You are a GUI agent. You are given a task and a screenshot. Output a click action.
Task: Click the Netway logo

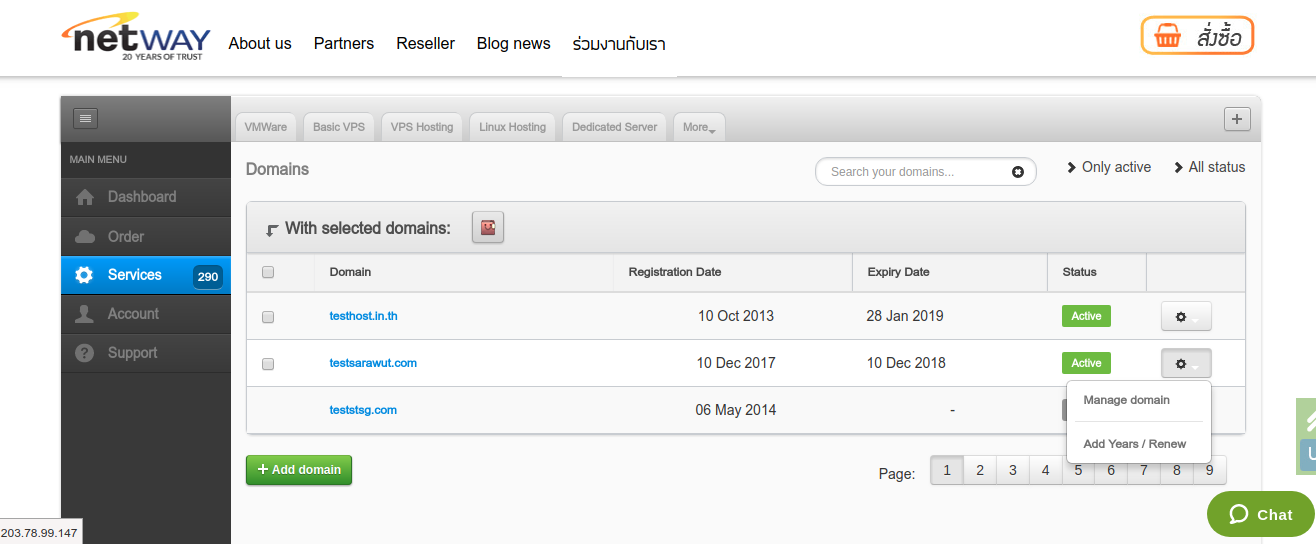coord(136,38)
